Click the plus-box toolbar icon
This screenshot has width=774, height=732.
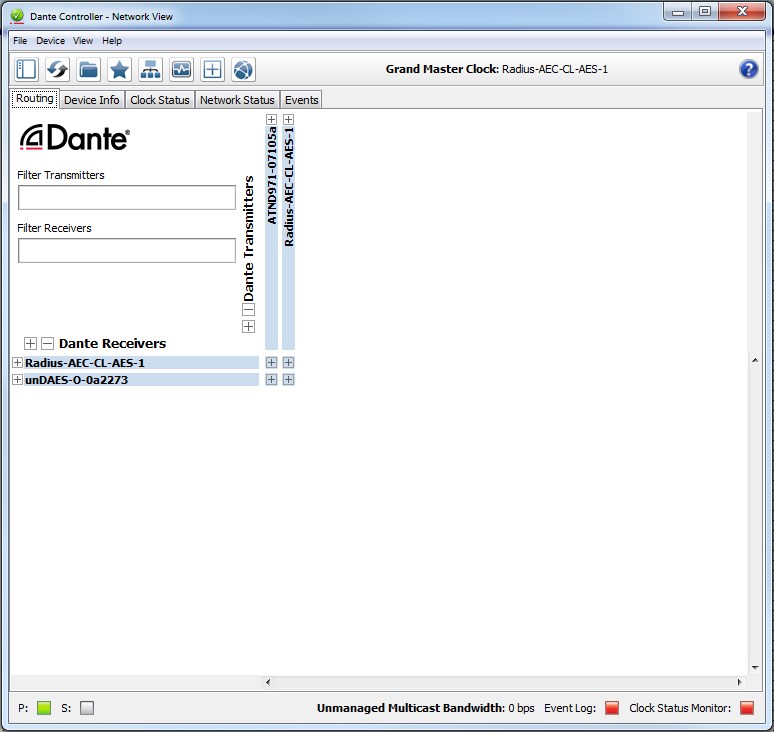click(x=212, y=69)
